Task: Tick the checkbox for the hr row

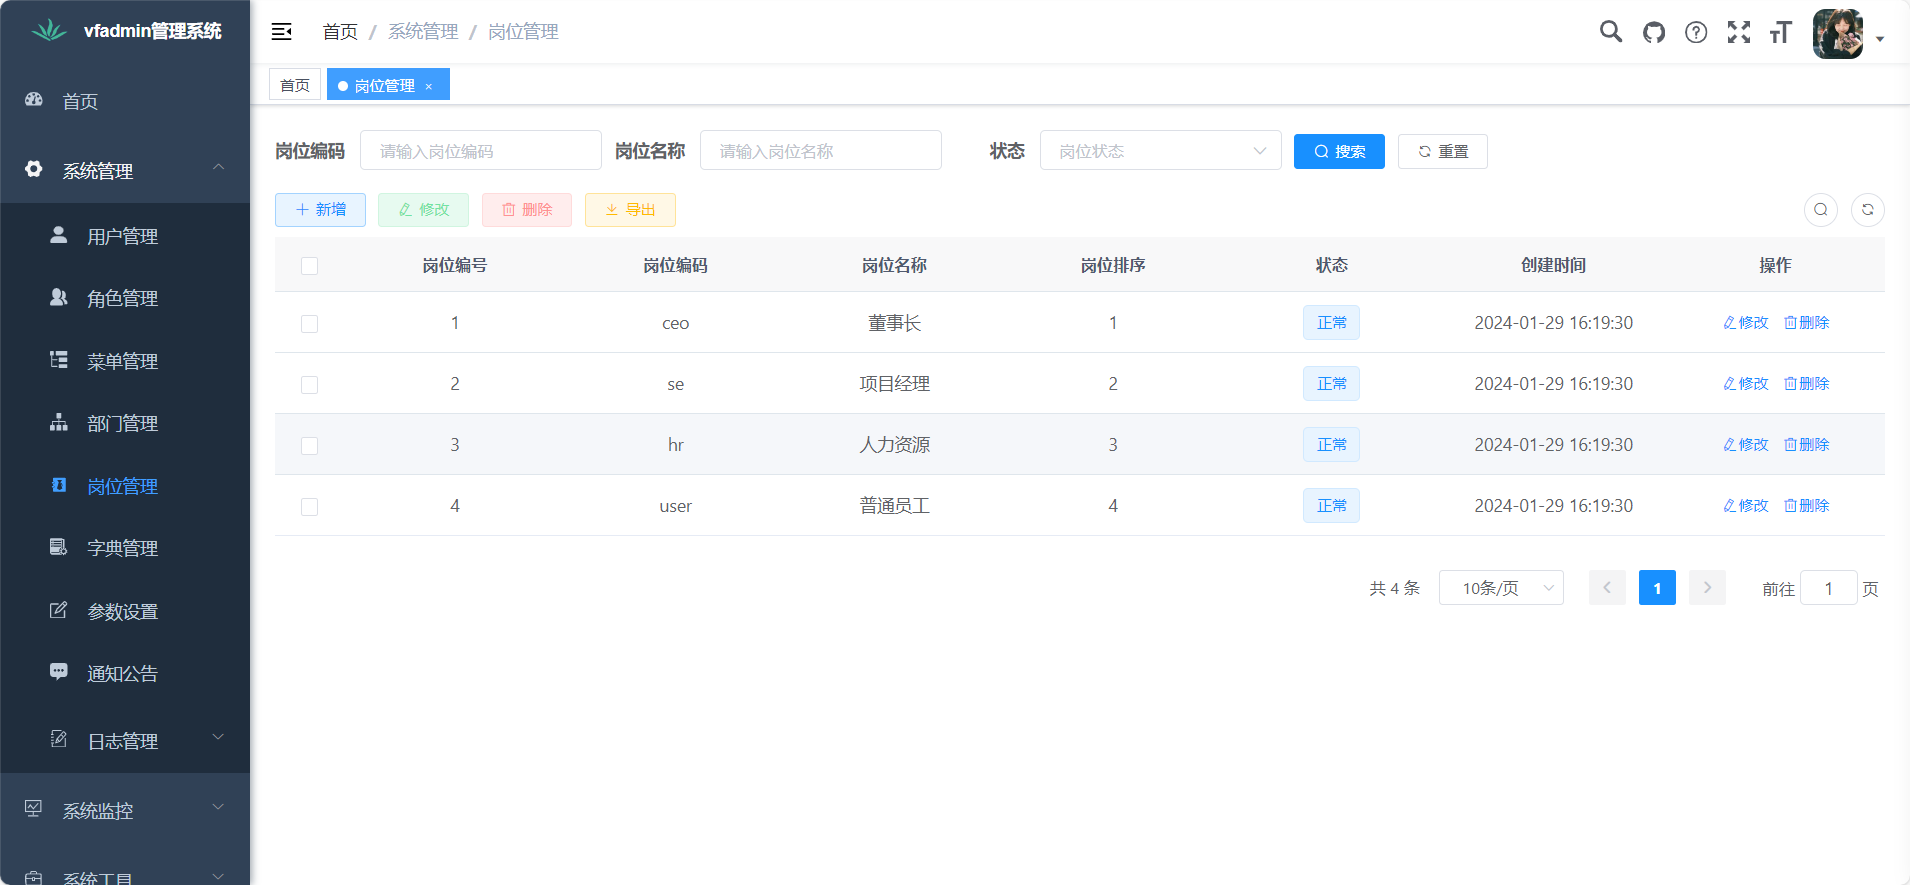Action: tap(310, 446)
